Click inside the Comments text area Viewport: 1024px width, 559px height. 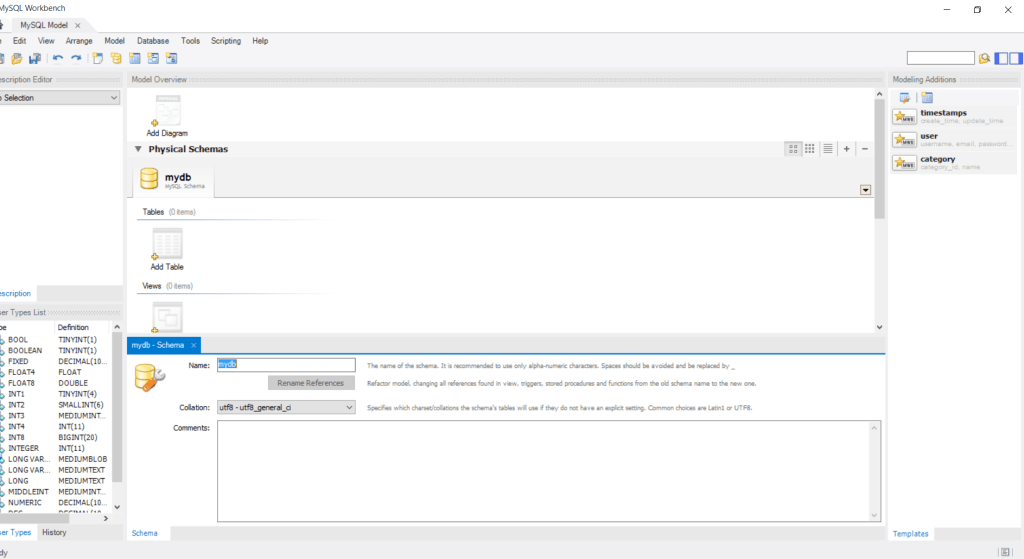pos(544,471)
